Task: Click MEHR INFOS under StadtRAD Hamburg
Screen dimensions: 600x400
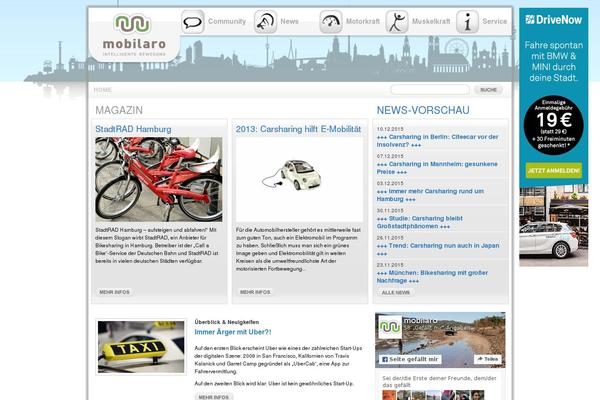Action: click(x=114, y=292)
